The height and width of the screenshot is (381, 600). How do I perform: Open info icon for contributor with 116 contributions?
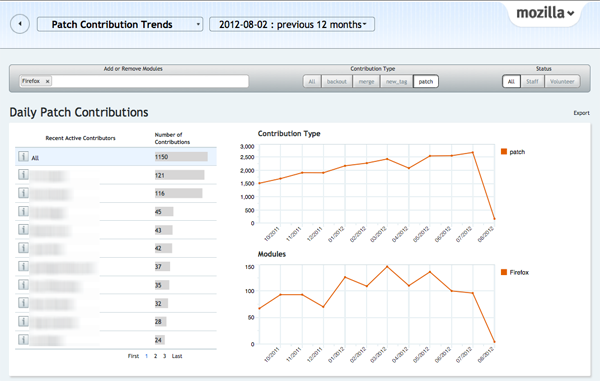[23, 193]
